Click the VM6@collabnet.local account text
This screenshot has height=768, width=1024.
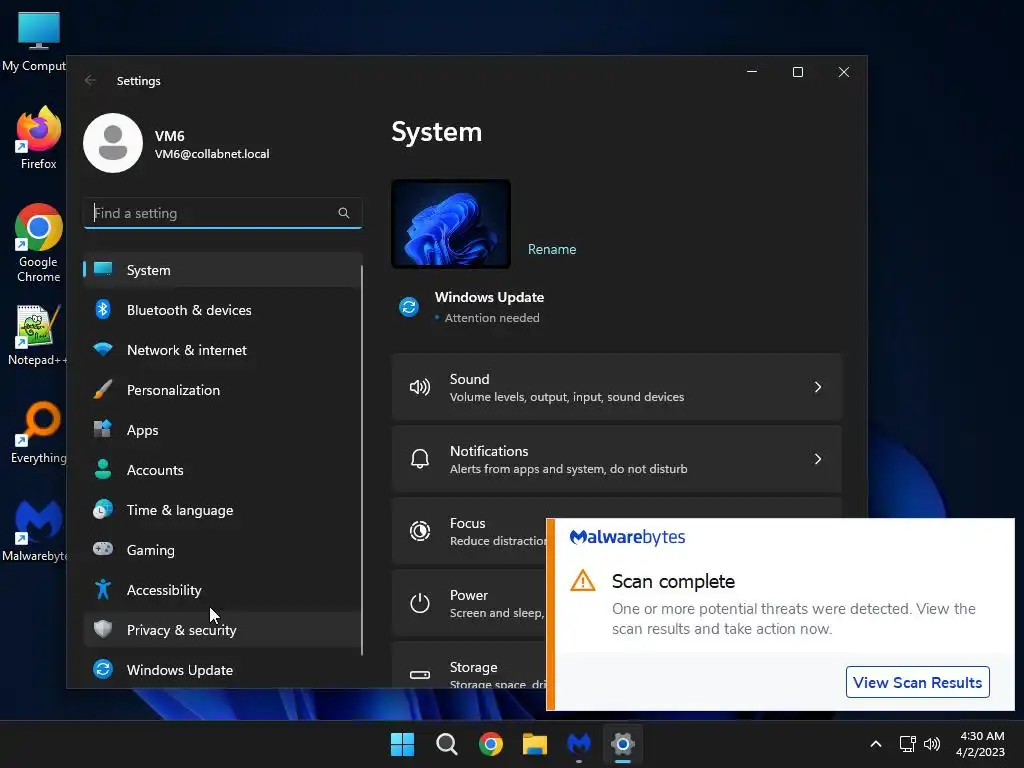[x=212, y=154]
